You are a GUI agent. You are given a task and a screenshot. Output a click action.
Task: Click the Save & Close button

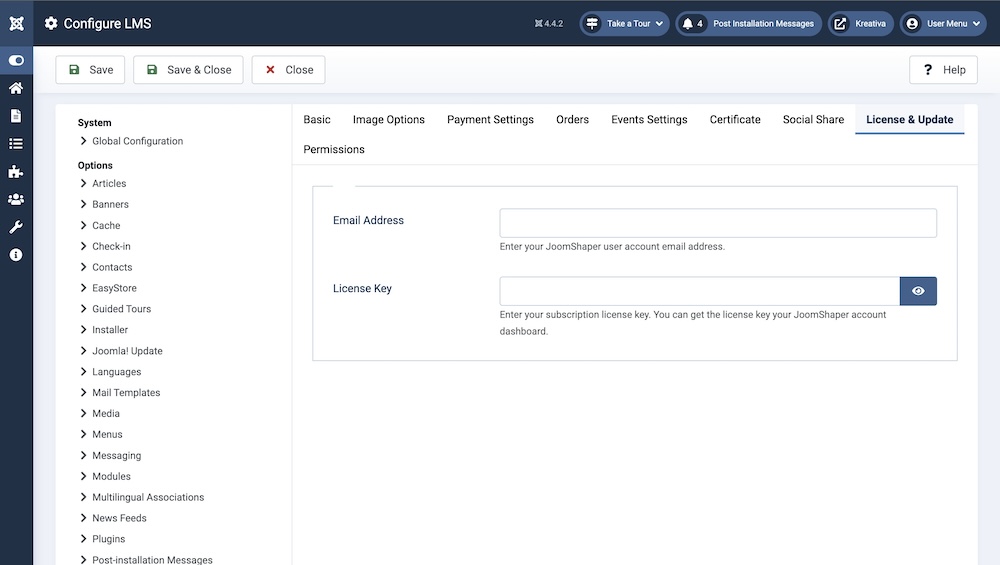(x=188, y=70)
